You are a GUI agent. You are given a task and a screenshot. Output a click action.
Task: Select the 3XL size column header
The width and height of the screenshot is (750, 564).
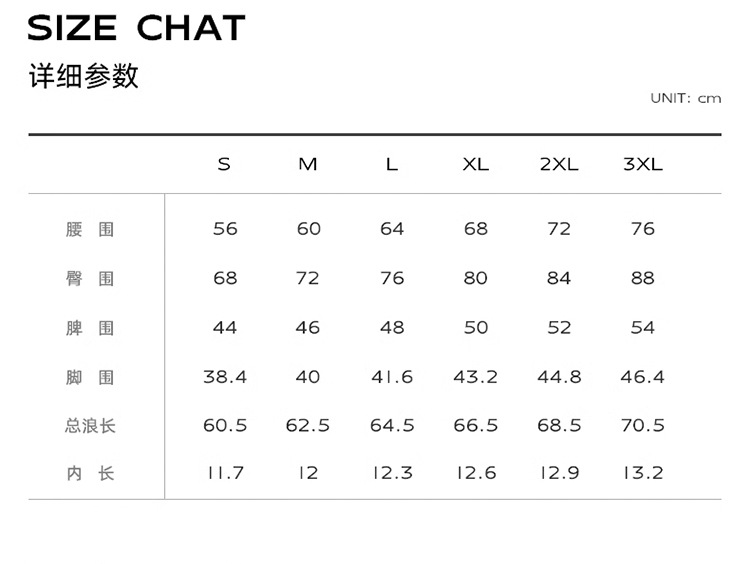click(643, 164)
